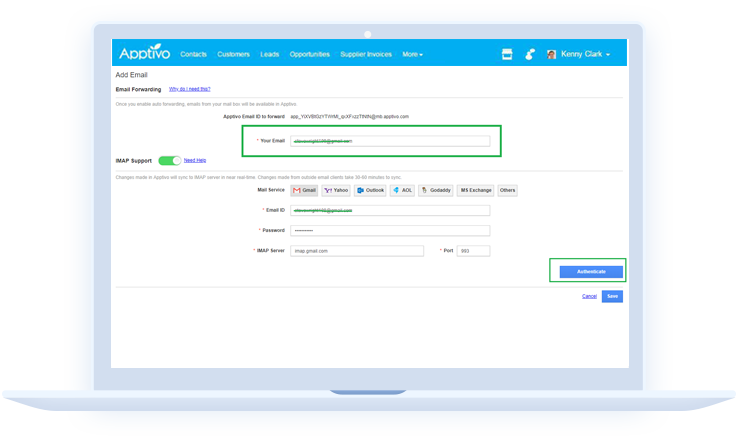737x441 pixels.
Task: Choose Outlook mail service
Action: [x=370, y=190]
